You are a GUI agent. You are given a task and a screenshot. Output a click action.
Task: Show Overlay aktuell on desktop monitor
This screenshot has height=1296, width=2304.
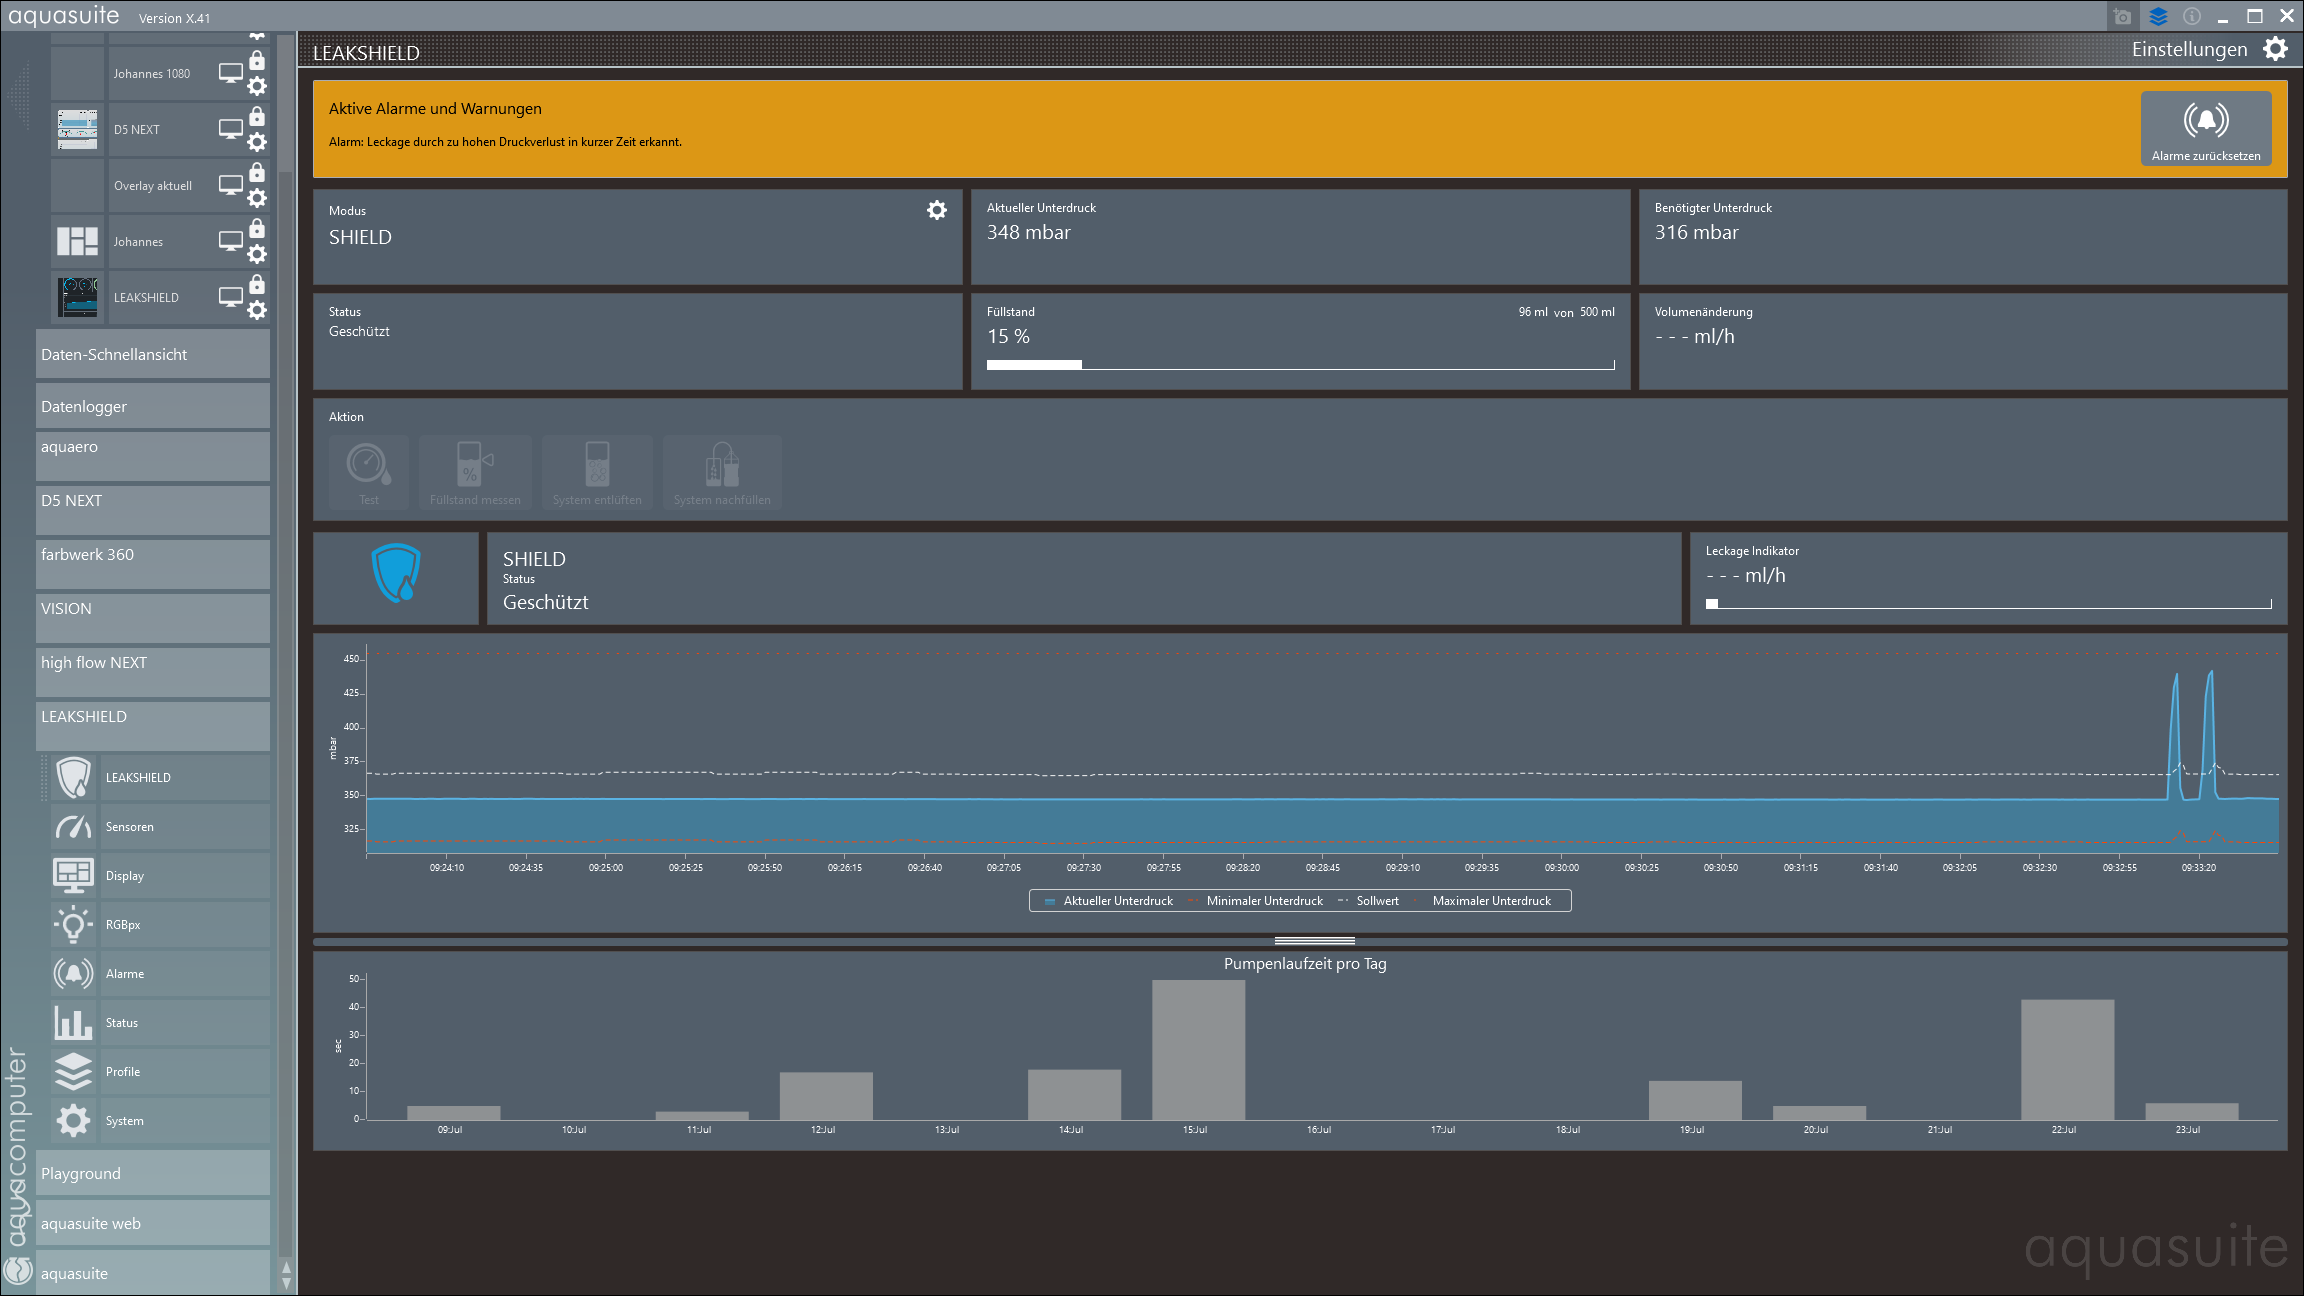231,186
